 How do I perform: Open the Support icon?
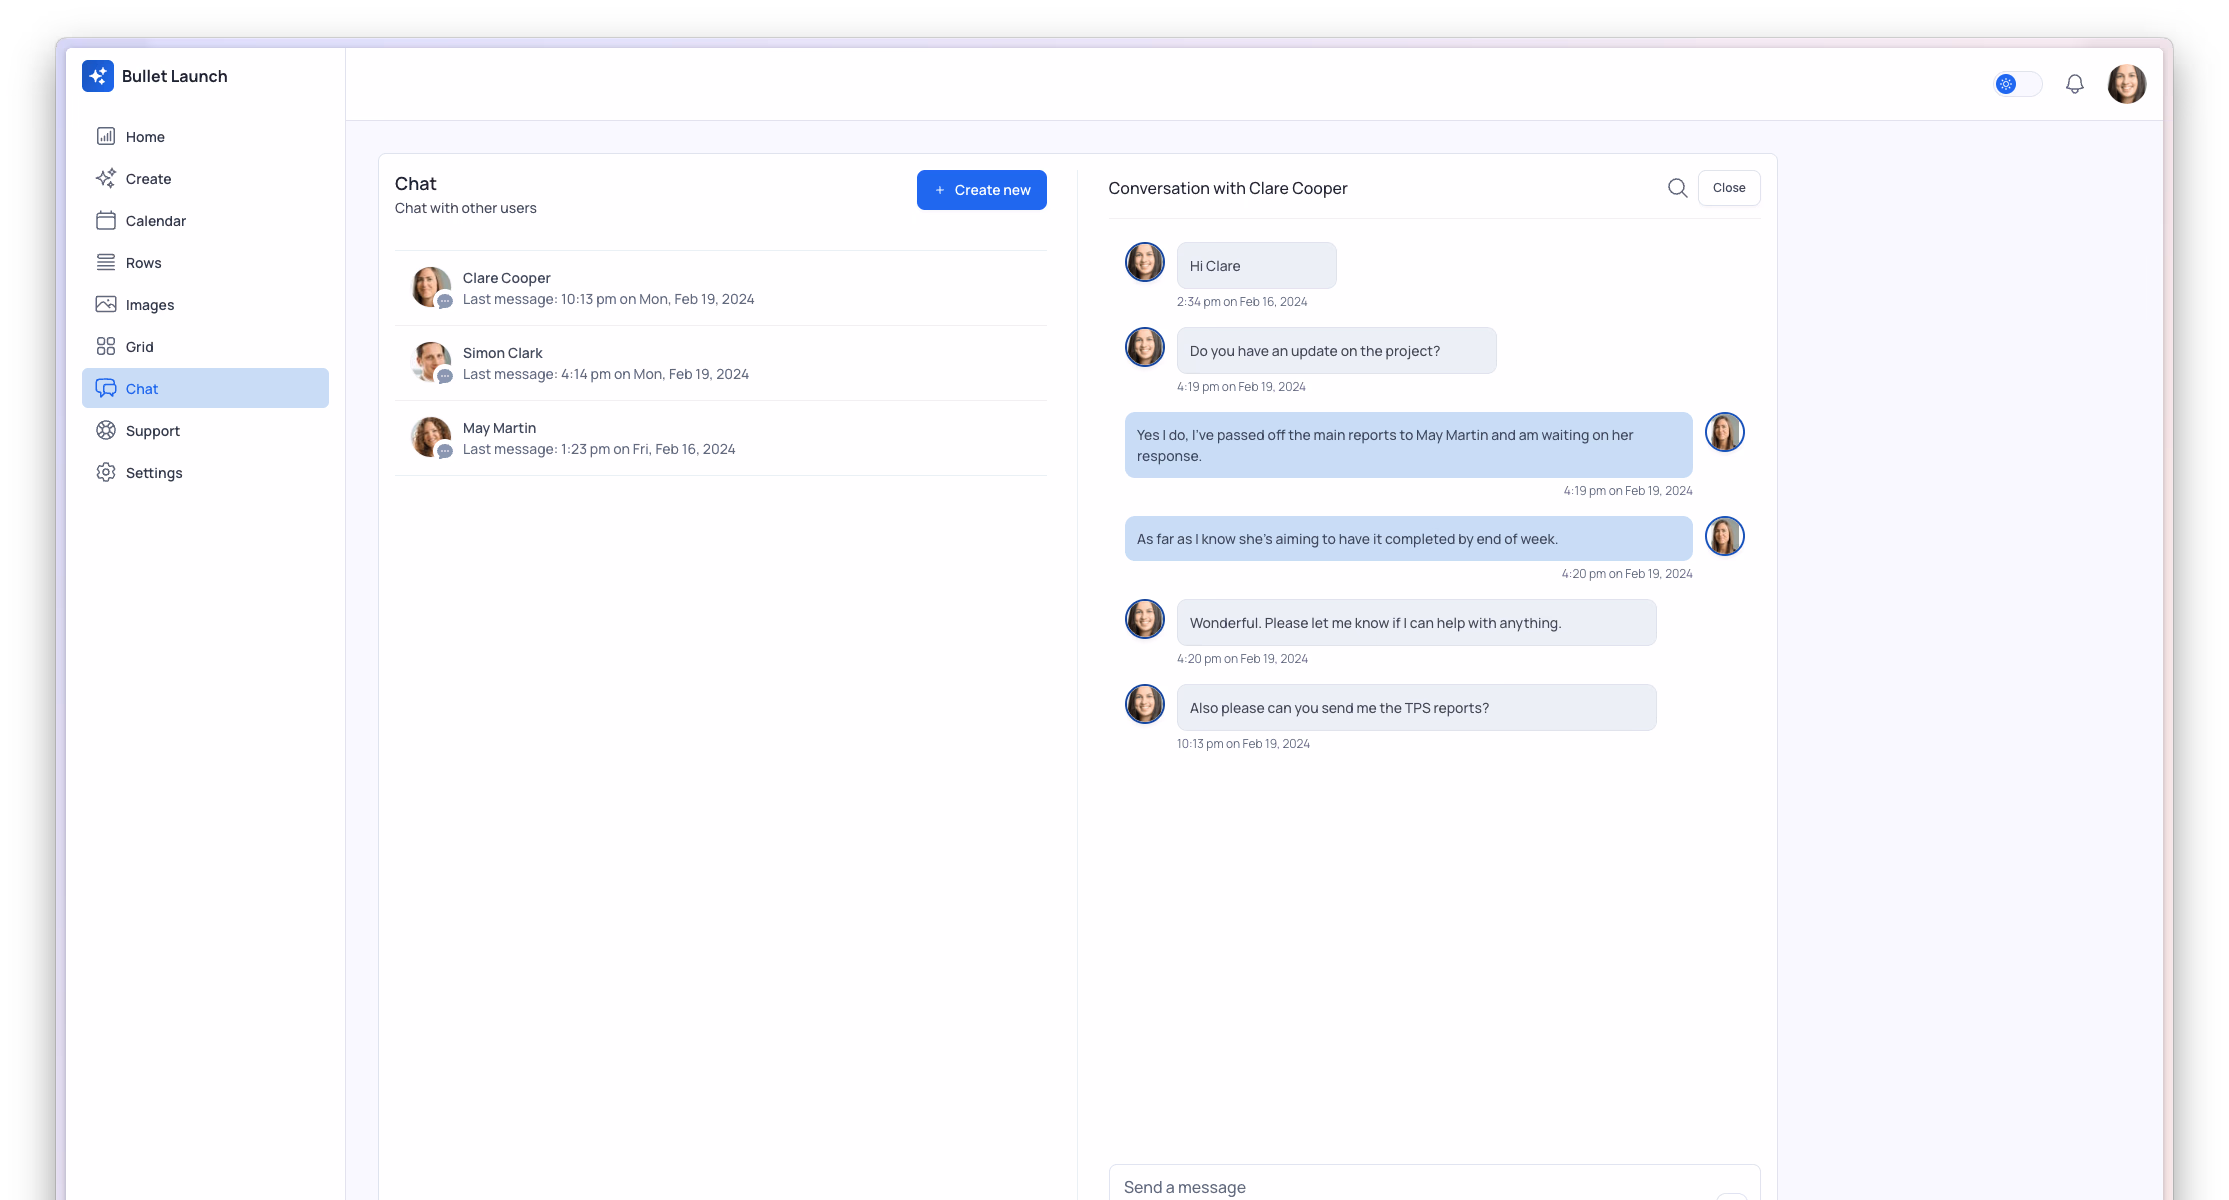[x=106, y=430]
